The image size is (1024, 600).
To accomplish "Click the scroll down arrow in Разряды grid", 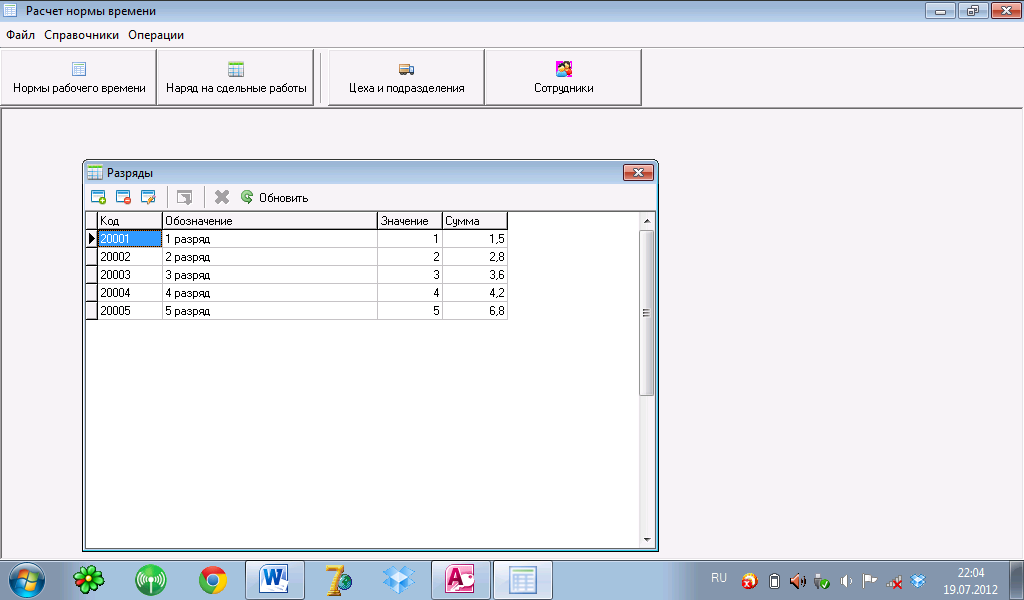I will [647, 540].
